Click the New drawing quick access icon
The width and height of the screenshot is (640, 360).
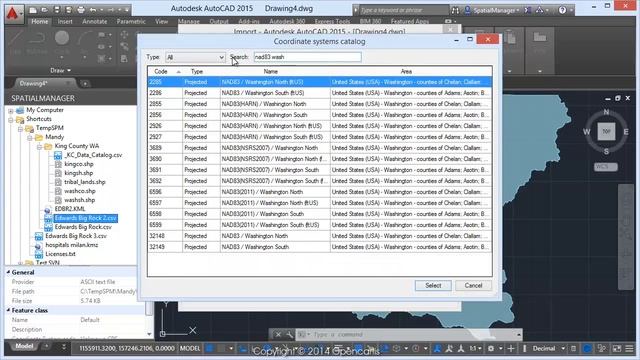33,9
